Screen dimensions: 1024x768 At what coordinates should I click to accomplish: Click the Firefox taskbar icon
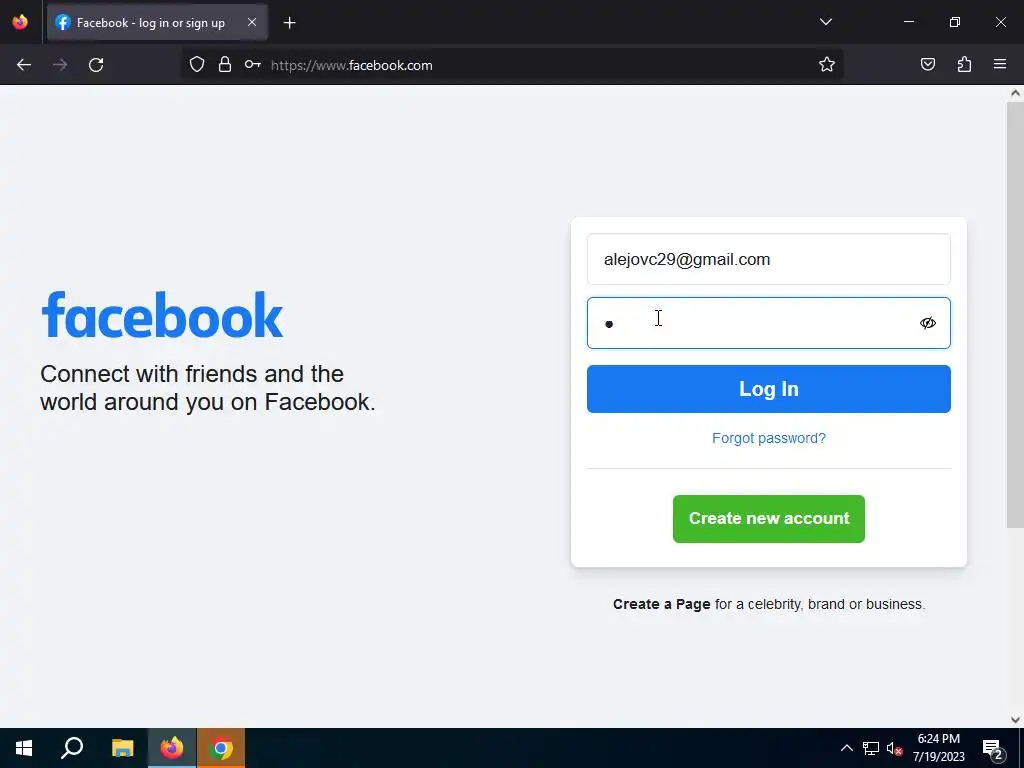point(172,748)
